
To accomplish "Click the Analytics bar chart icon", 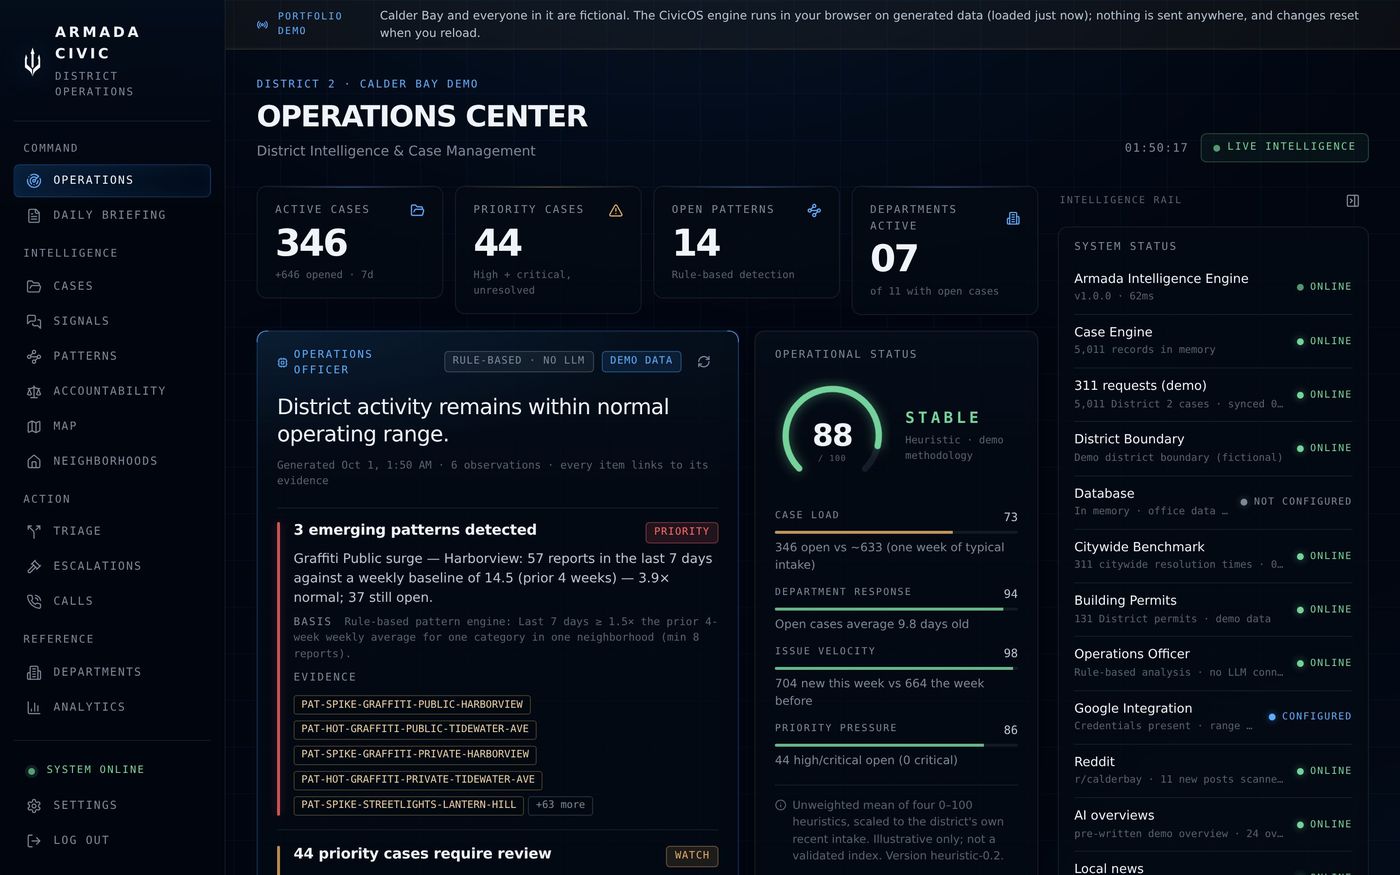I will point(34,708).
